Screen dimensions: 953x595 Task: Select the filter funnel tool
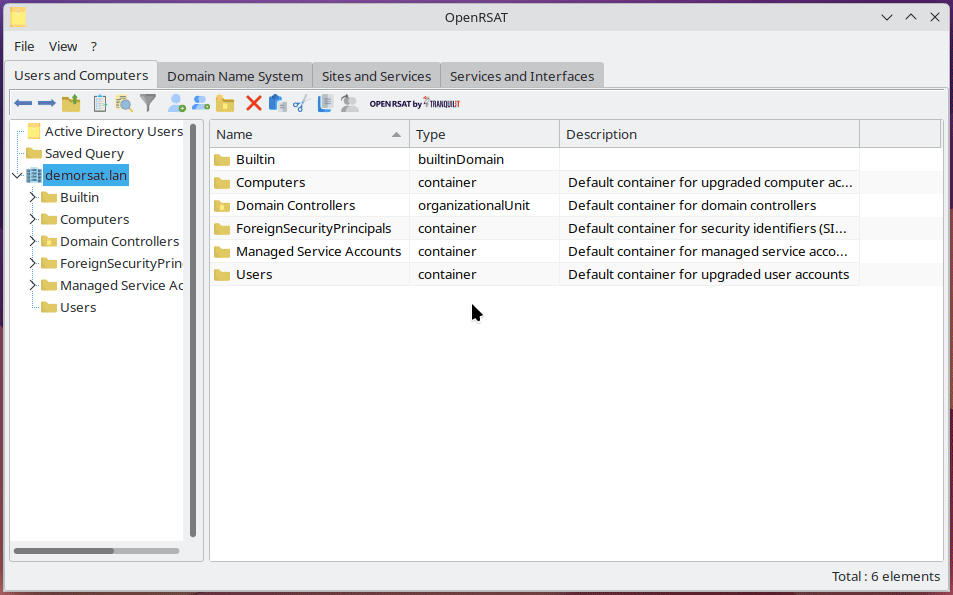point(147,102)
